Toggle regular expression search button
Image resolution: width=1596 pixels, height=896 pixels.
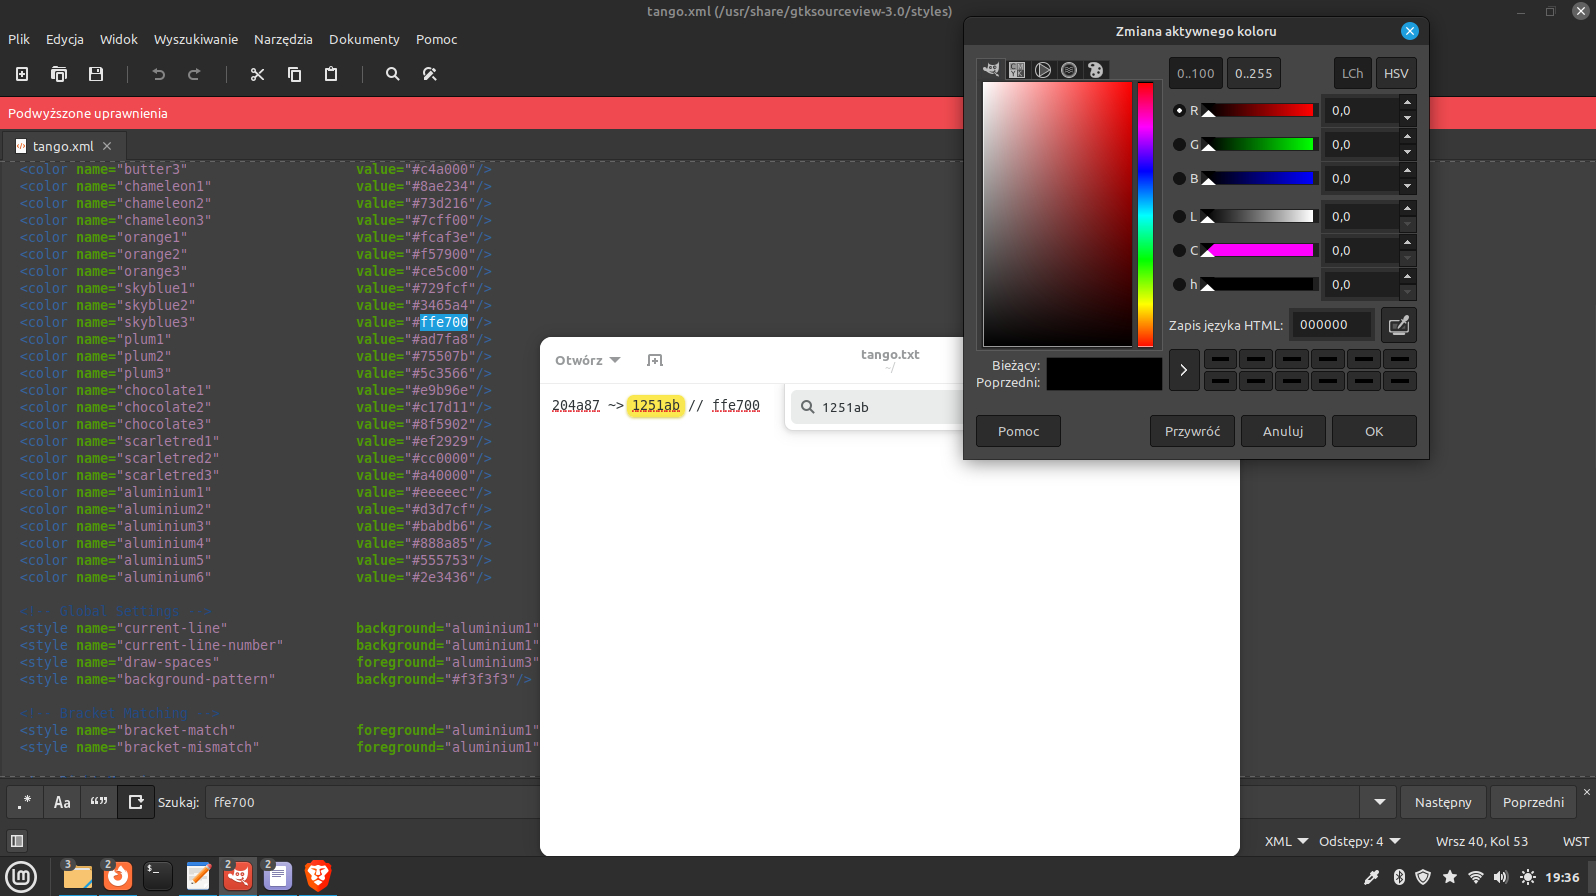(25, 802)
